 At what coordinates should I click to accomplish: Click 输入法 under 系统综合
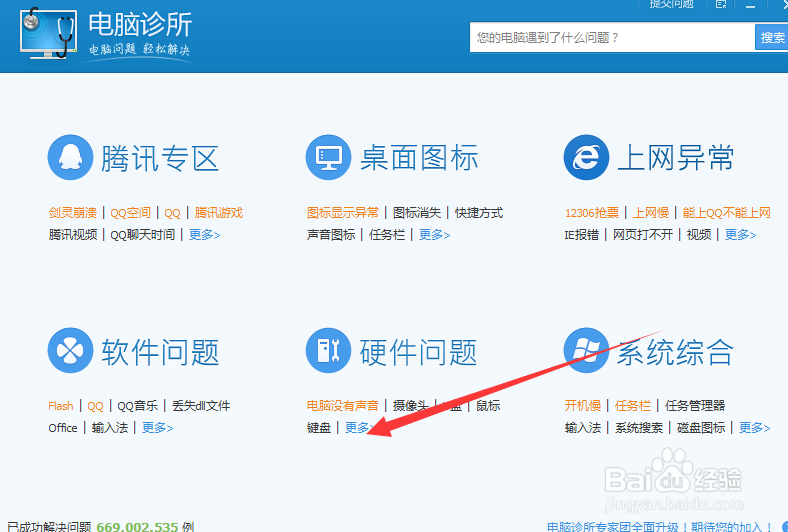click(x=583, y=428)
